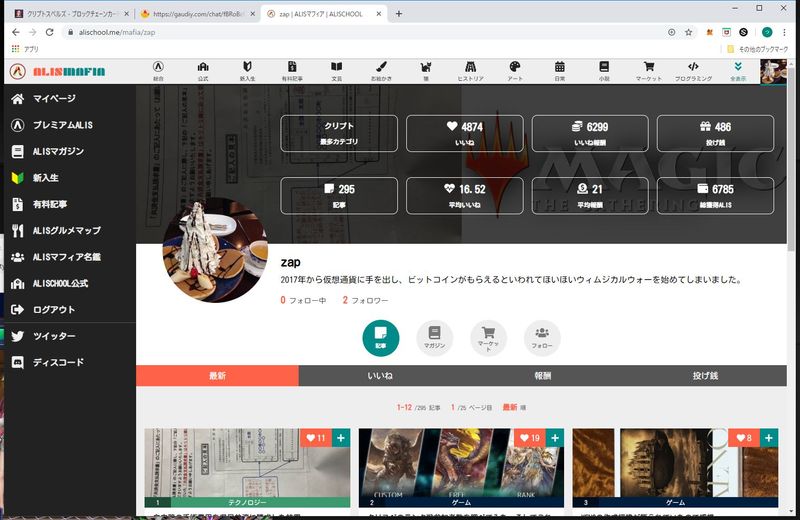The height and width of the screenshot is (520, 800).
Task: Click the ALISMAFIA logo
Action: 57,72
